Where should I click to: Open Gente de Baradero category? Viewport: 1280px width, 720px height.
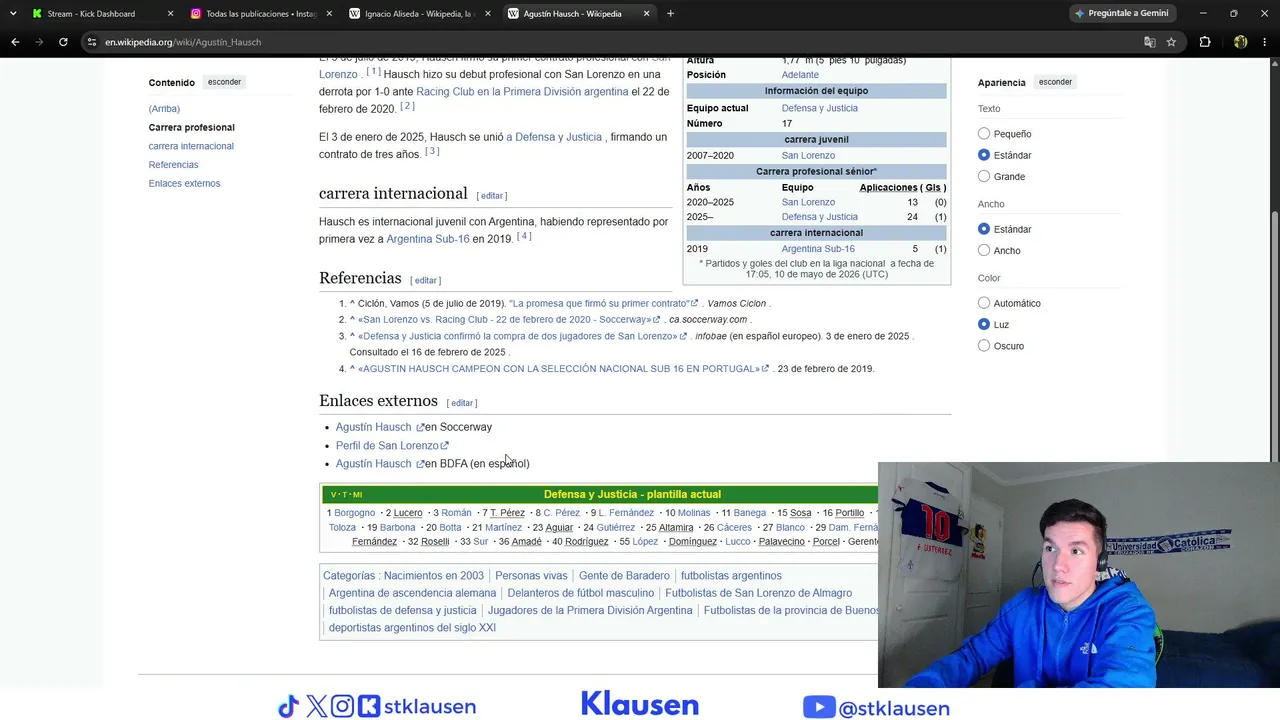point(624,576)
